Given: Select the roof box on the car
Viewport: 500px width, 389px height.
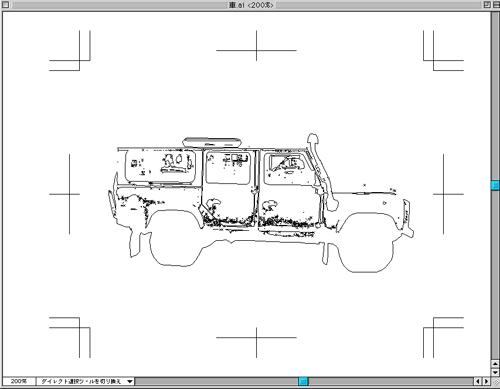Looking at the screenshot, I should [212, 142].
